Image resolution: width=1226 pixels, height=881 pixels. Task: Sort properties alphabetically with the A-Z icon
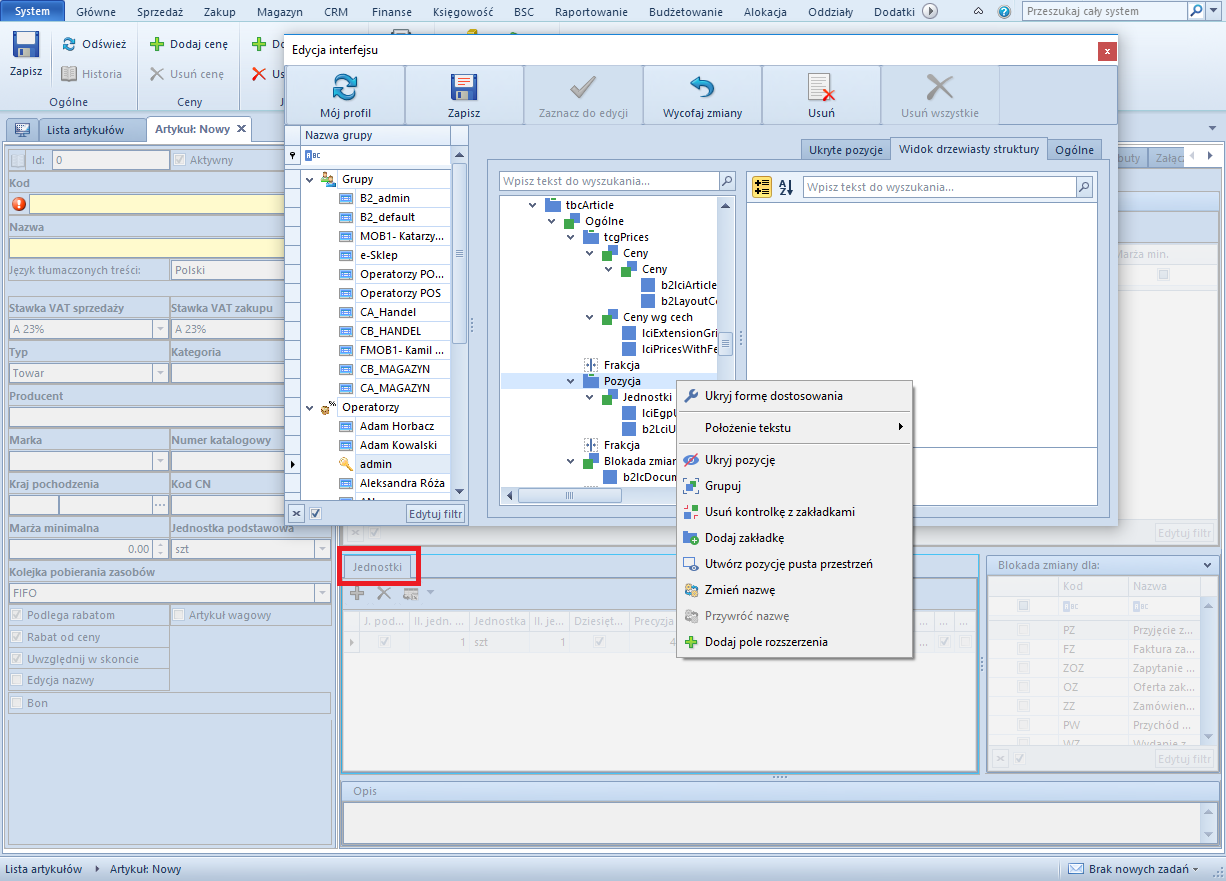(x=786, y=187)
